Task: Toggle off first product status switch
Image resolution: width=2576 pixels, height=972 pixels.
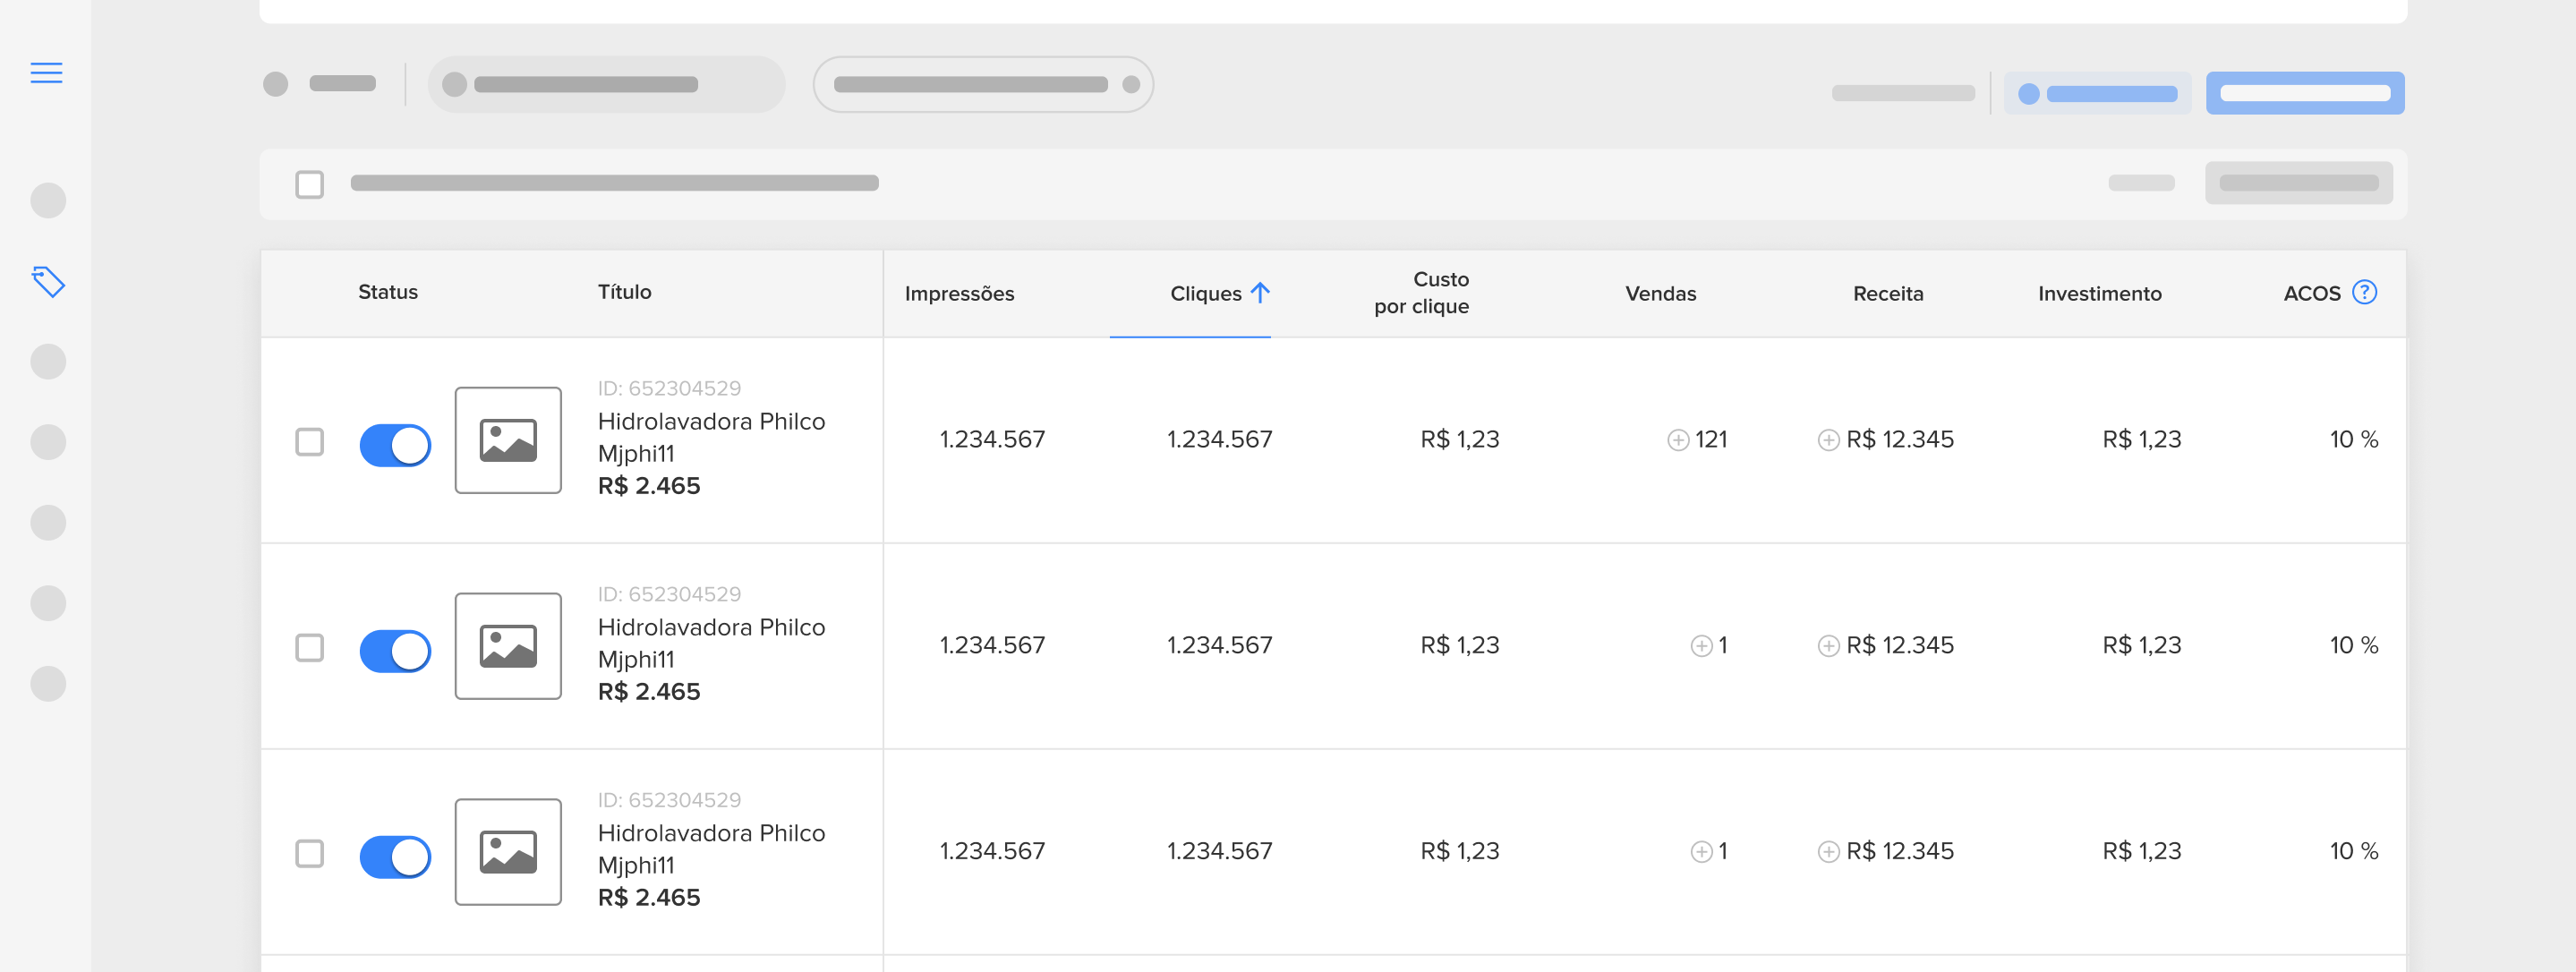Action: point(395,445)
